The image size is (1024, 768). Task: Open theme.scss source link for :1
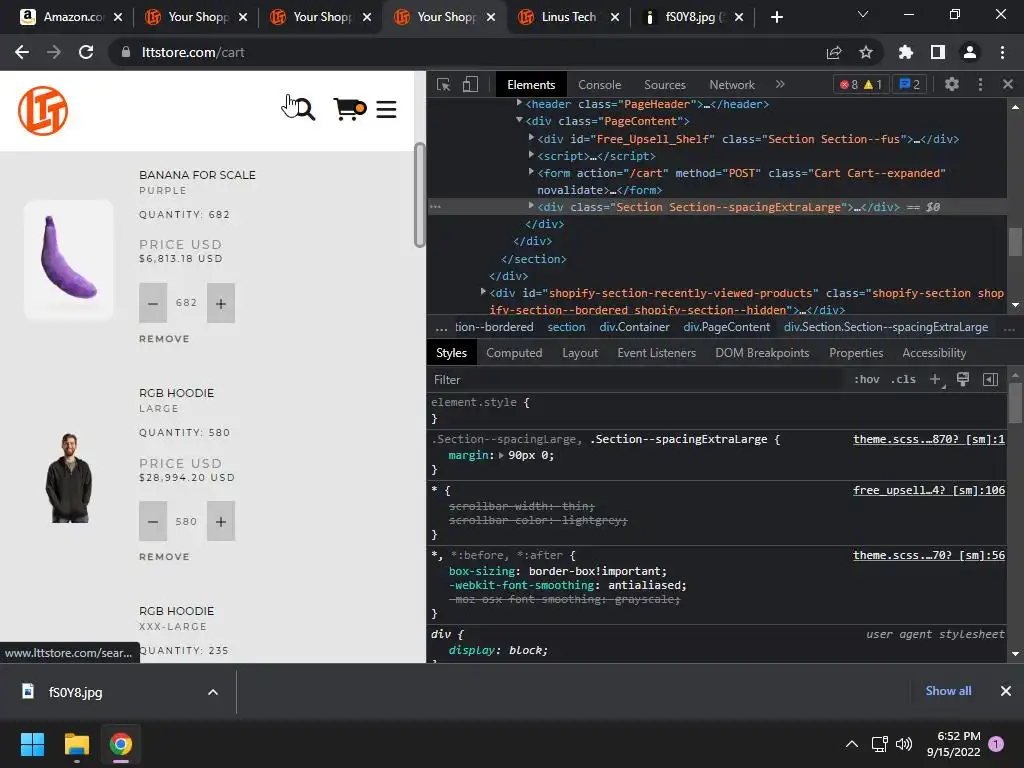pyautogui.click(x=929, y=439)
